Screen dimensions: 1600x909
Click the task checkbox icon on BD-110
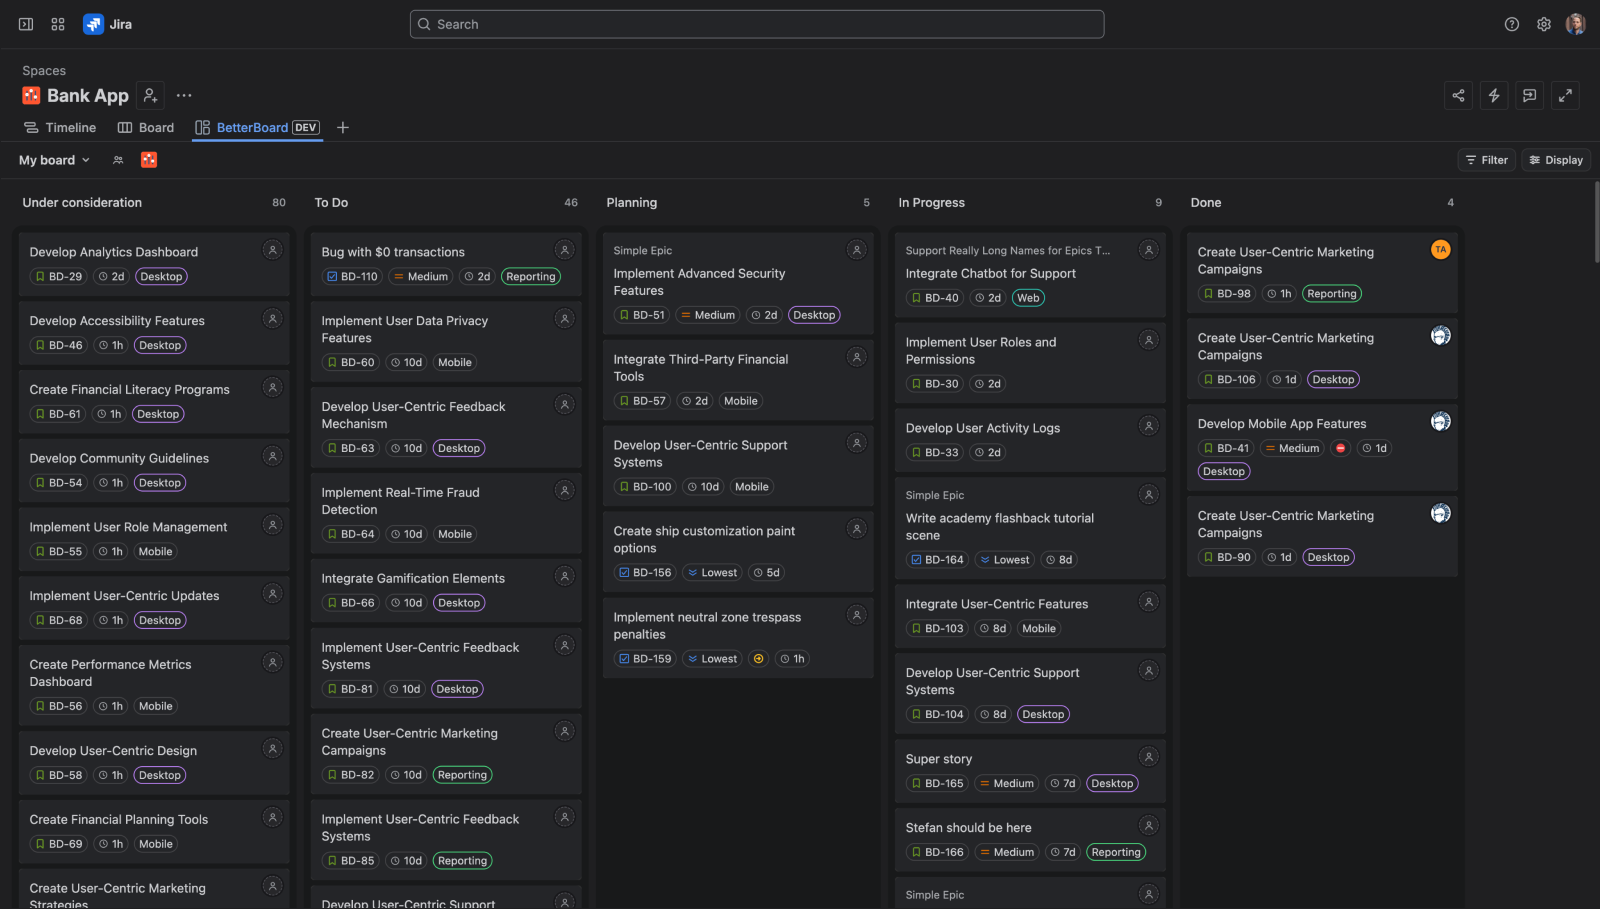[332, 277]
